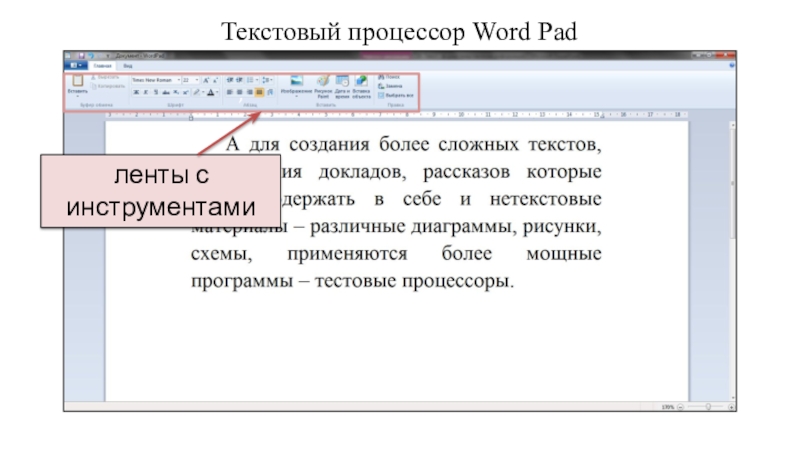Insert date and time (Дата и время)
Viewport: 800px width, 450px height.
pyautogui.click(x=342, y=86)
